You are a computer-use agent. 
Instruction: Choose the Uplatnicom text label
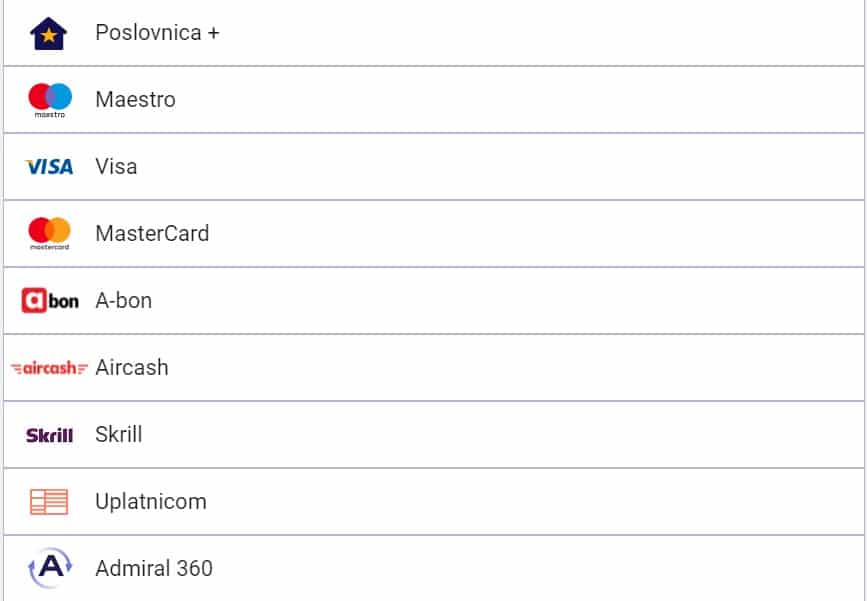click(x=150, y=502)
